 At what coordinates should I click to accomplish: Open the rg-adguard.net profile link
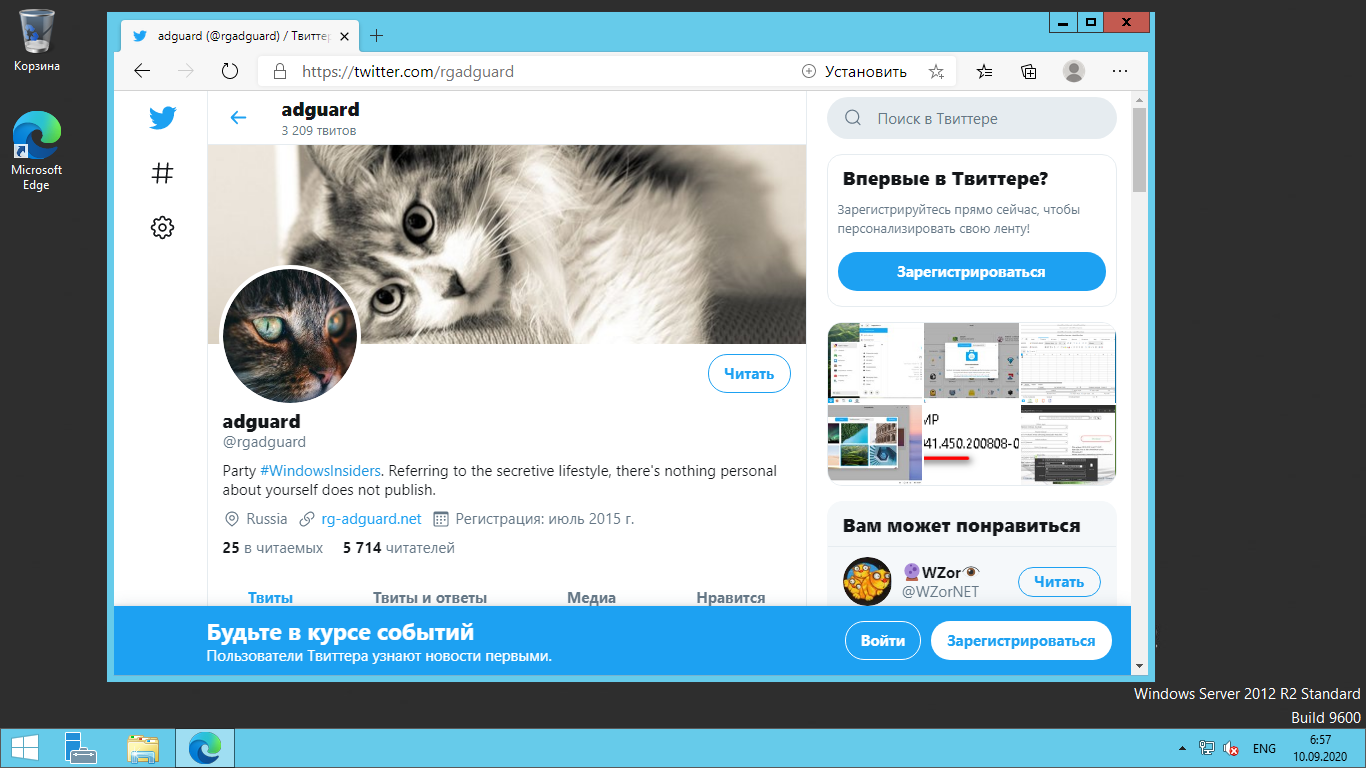371,519
